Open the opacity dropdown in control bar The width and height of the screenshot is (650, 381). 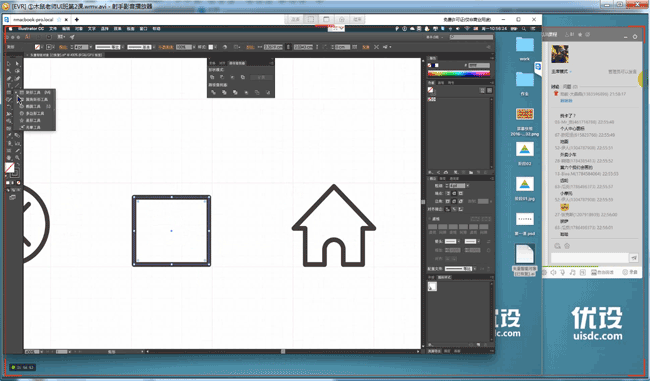(x=194, y=47)
